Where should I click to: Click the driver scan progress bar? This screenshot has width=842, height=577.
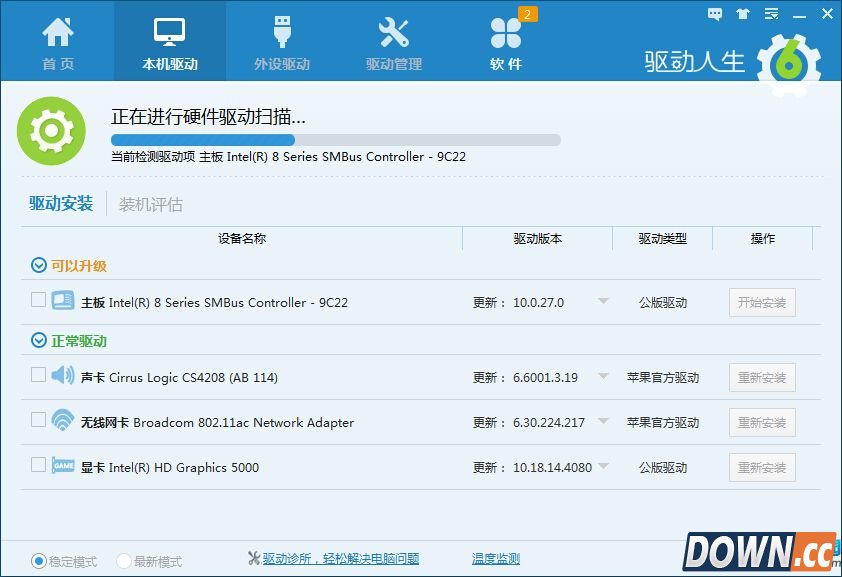[335, 140]
